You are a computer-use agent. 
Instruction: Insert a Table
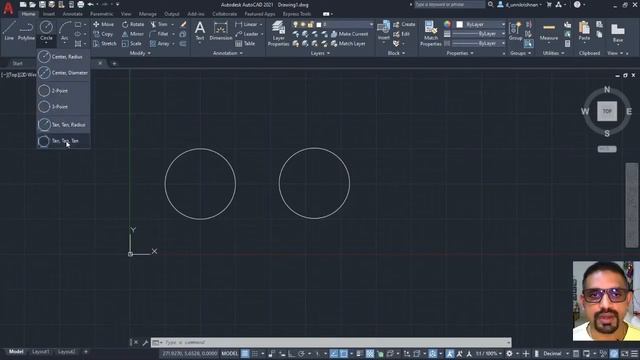[245, 44]
